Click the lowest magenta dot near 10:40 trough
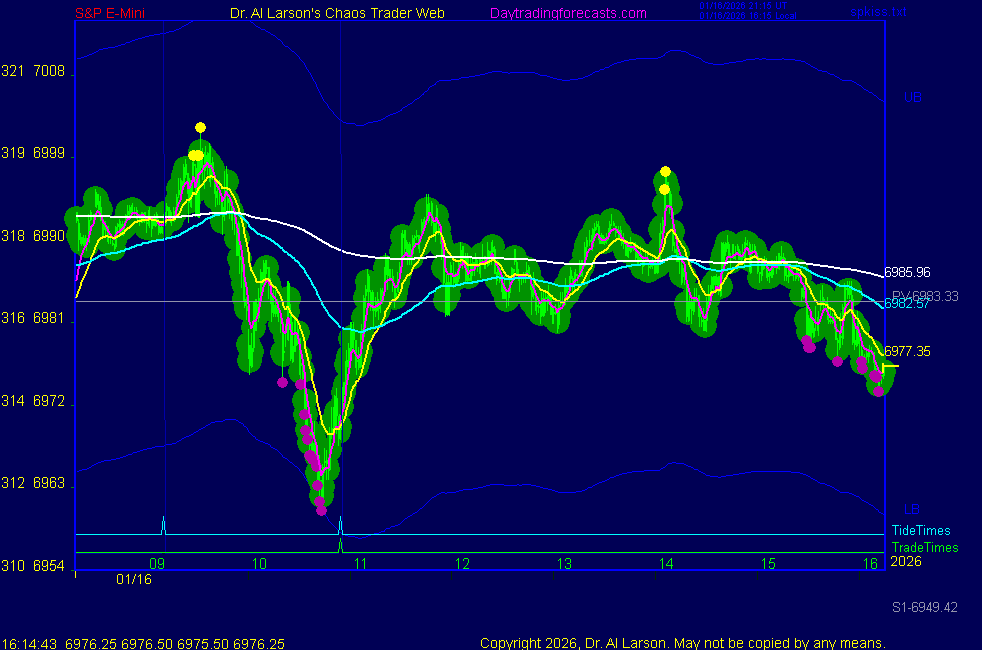Screen dimensions: 982x650 [321, 510]
